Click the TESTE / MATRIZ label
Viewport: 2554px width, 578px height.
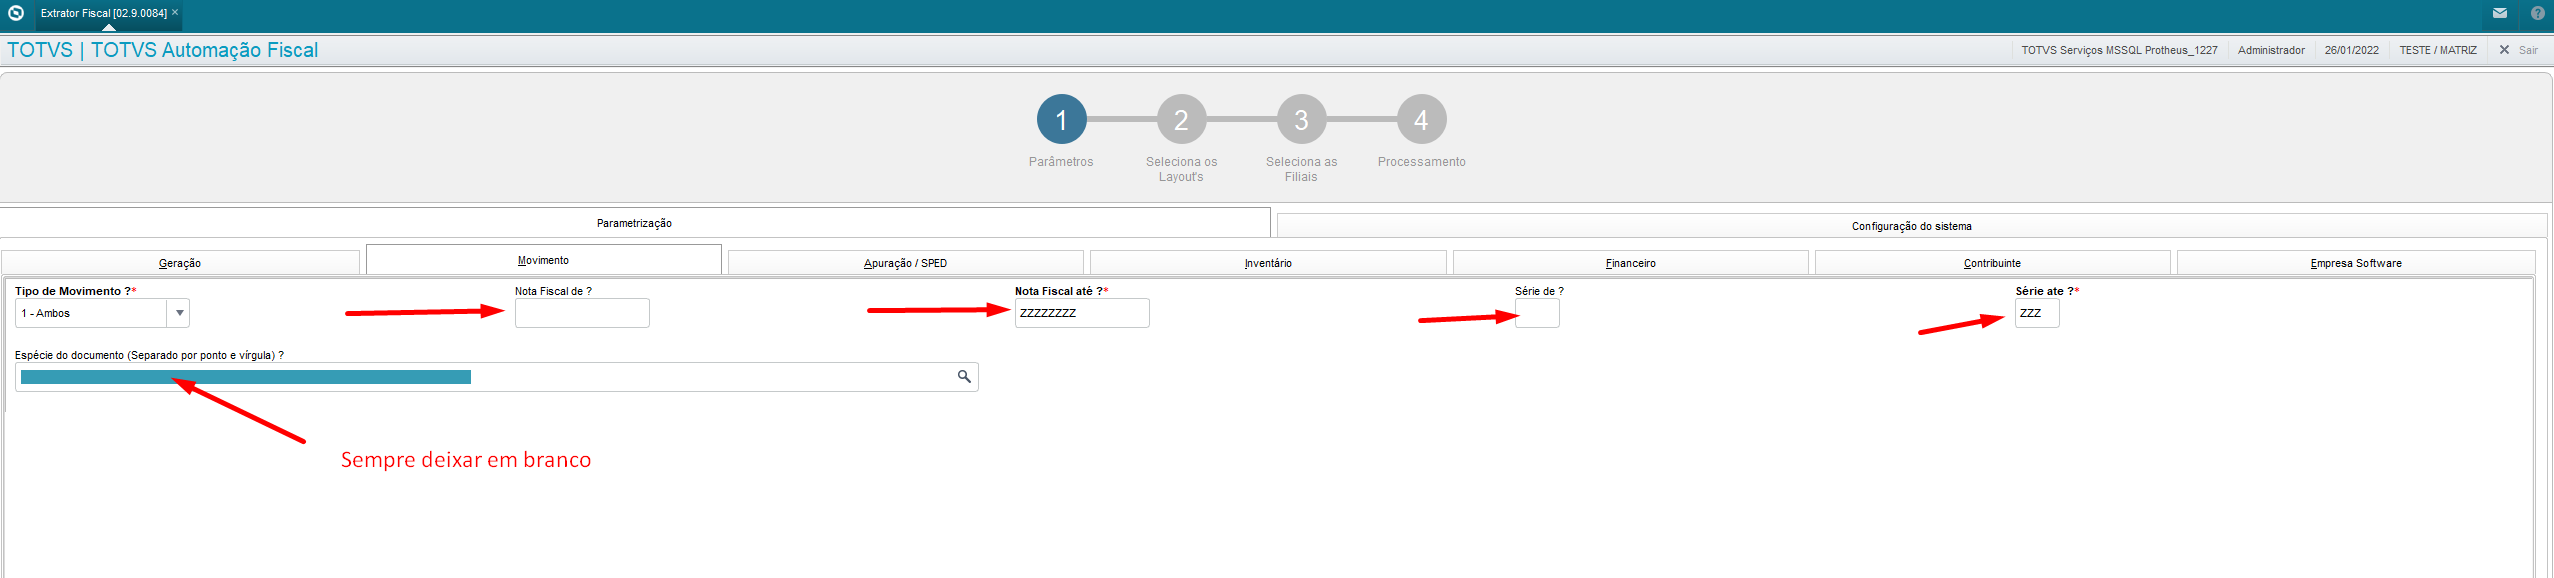click(x=2438, y=50)
